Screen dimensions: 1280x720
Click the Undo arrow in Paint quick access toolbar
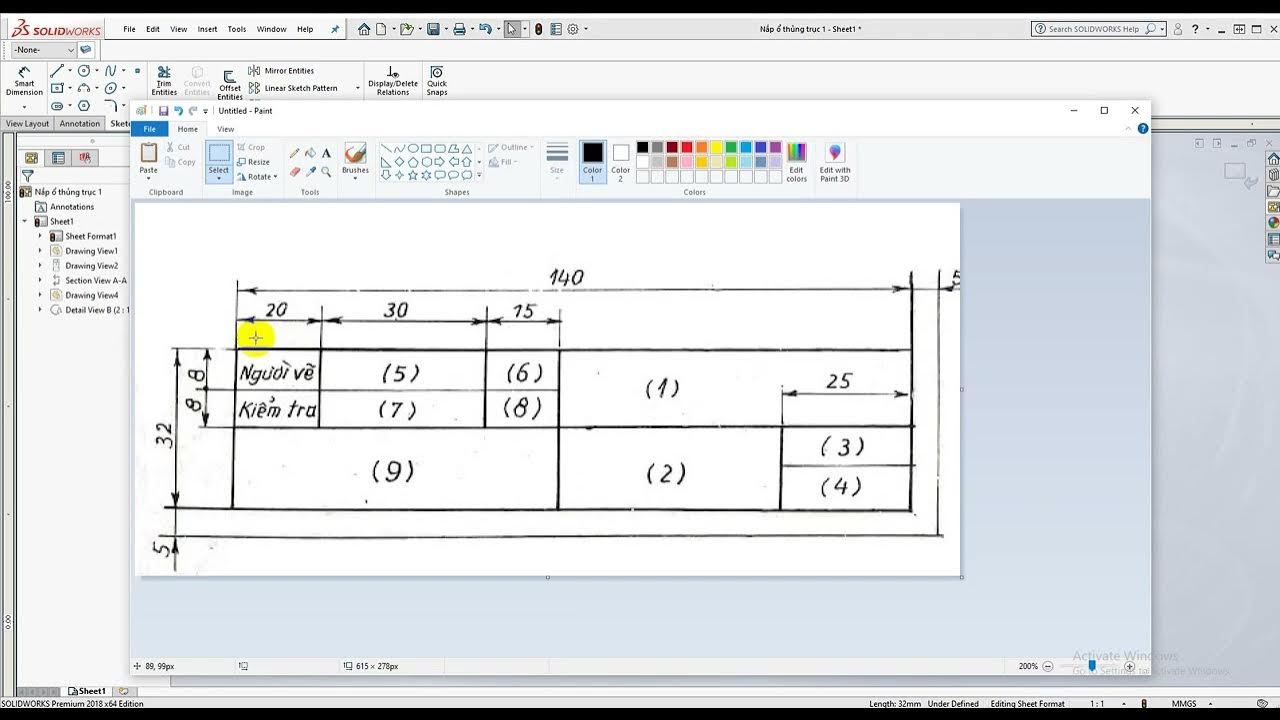(178, 111)
